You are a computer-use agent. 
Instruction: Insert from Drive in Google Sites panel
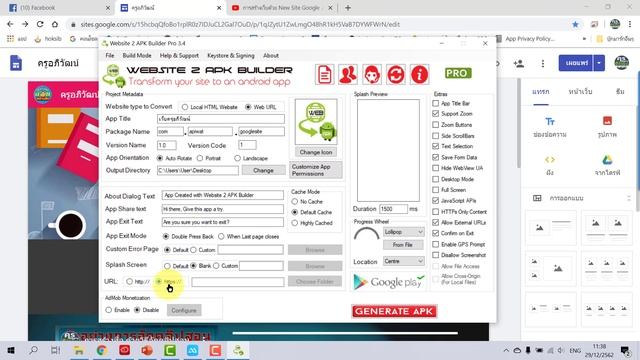[607, 165]
